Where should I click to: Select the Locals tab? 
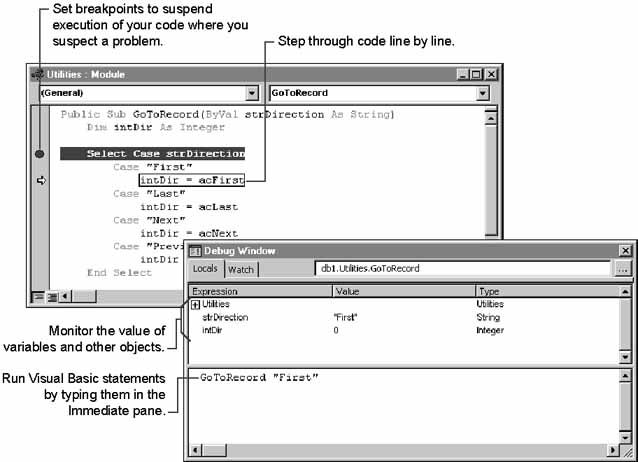[x=205, y=269]
